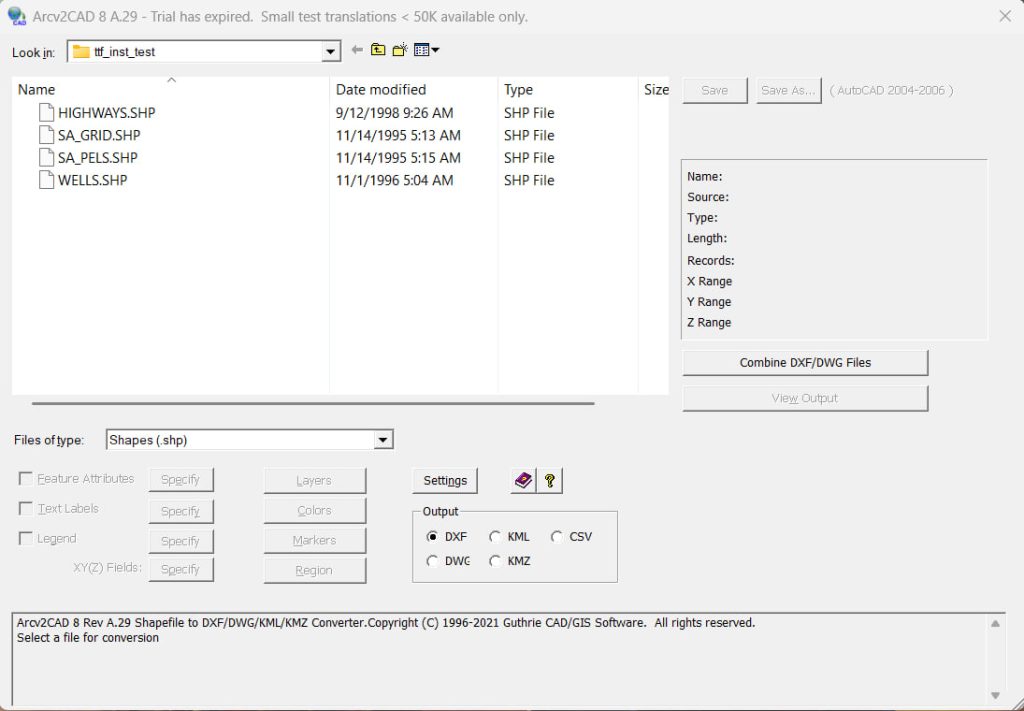Click Specify next to Feature Attributes
The width and height of the screenshot is (1024, 711).
180,480
